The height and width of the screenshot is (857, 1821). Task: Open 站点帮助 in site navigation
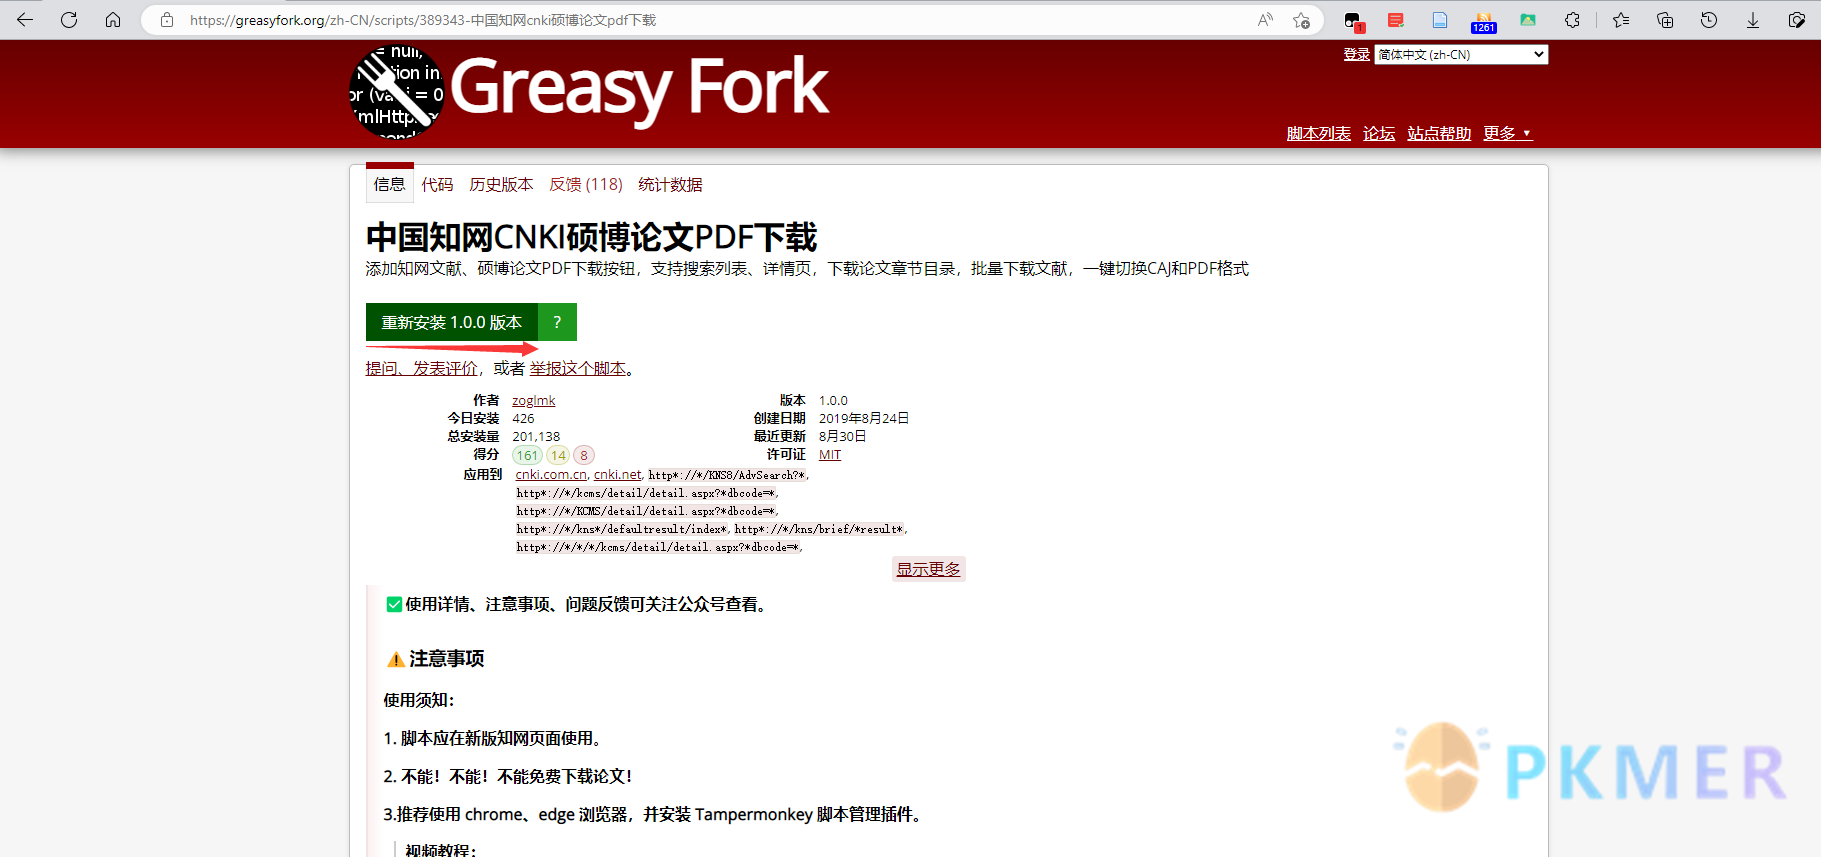1439,133
